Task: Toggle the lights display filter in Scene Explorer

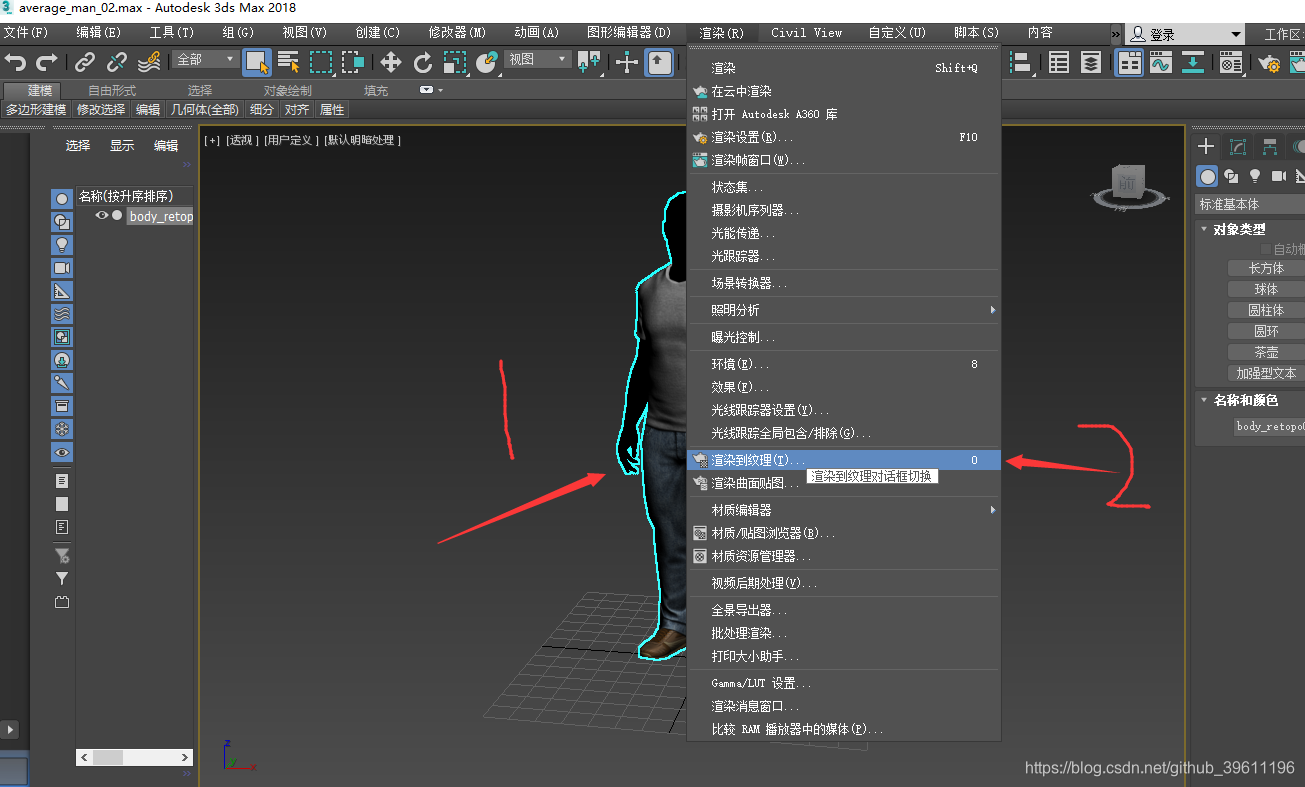Action: pos(62,245)
